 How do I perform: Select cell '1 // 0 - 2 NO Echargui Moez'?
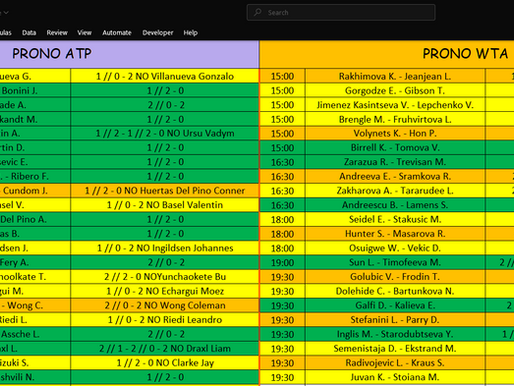pyautogui.click(x=165, y=291)
